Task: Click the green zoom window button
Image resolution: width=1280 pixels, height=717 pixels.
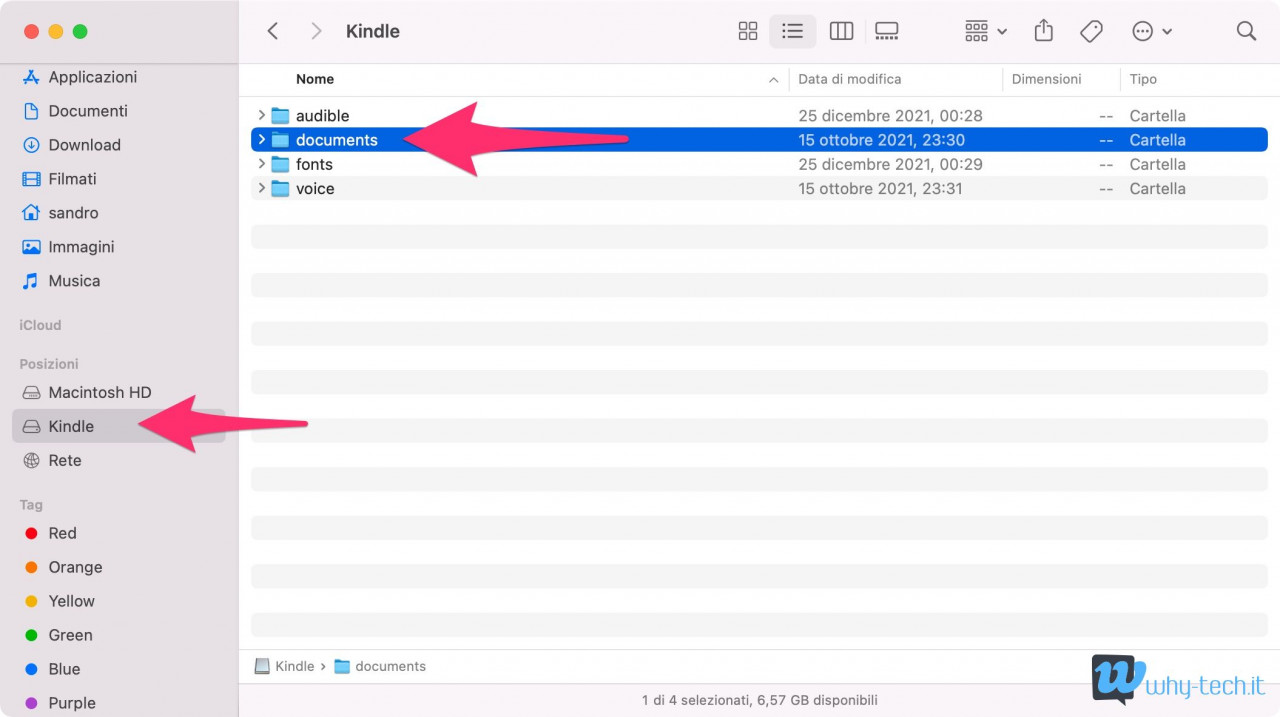Action: point(80,32)
